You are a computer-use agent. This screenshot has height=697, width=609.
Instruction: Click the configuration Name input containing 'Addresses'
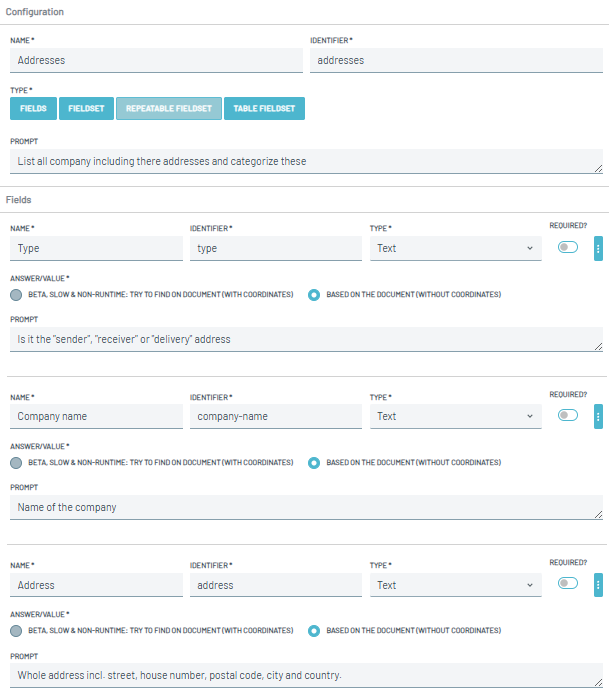click(156, 60)
